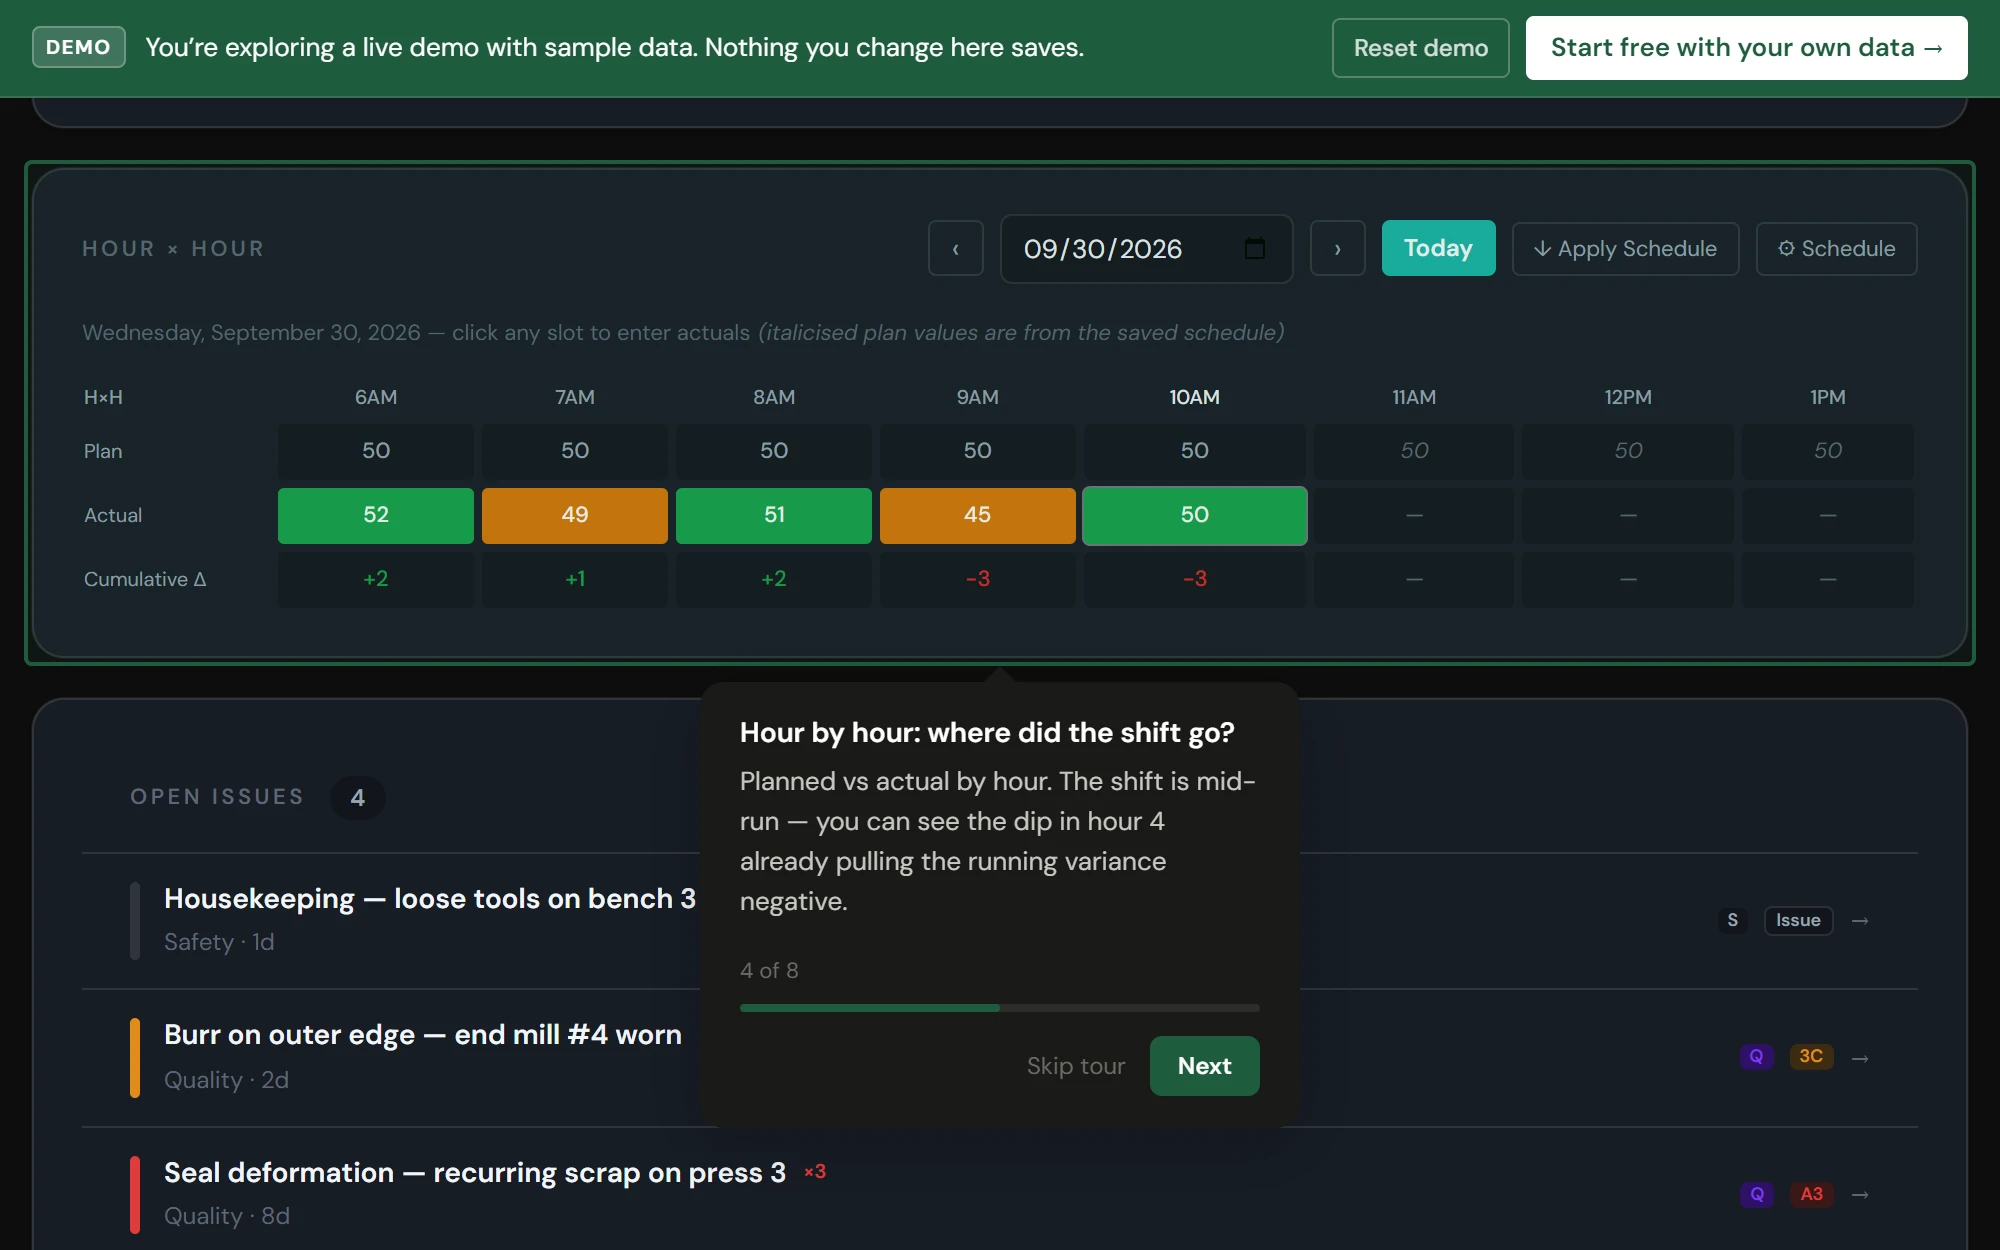
Task: Jump to Today
Action: click(1438, 248)
